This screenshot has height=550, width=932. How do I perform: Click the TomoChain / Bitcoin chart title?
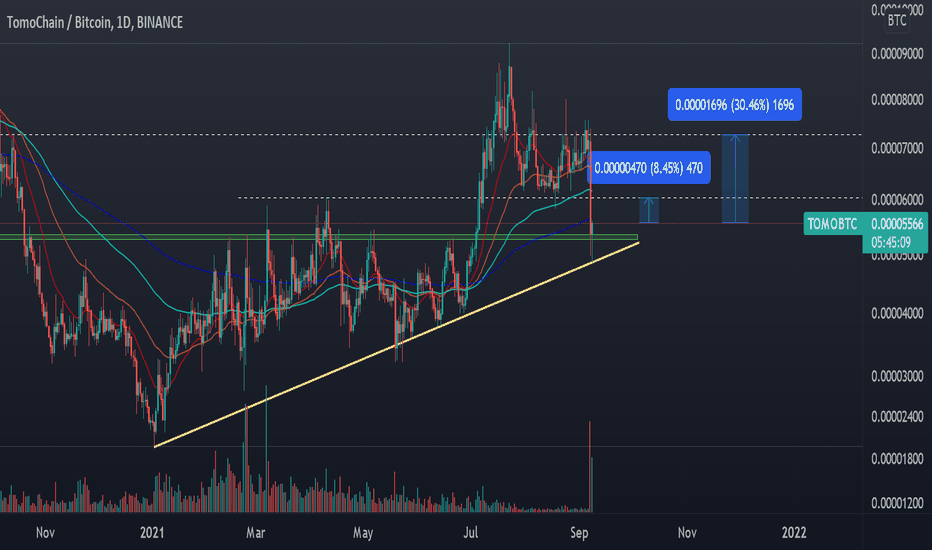coord(95,23)
